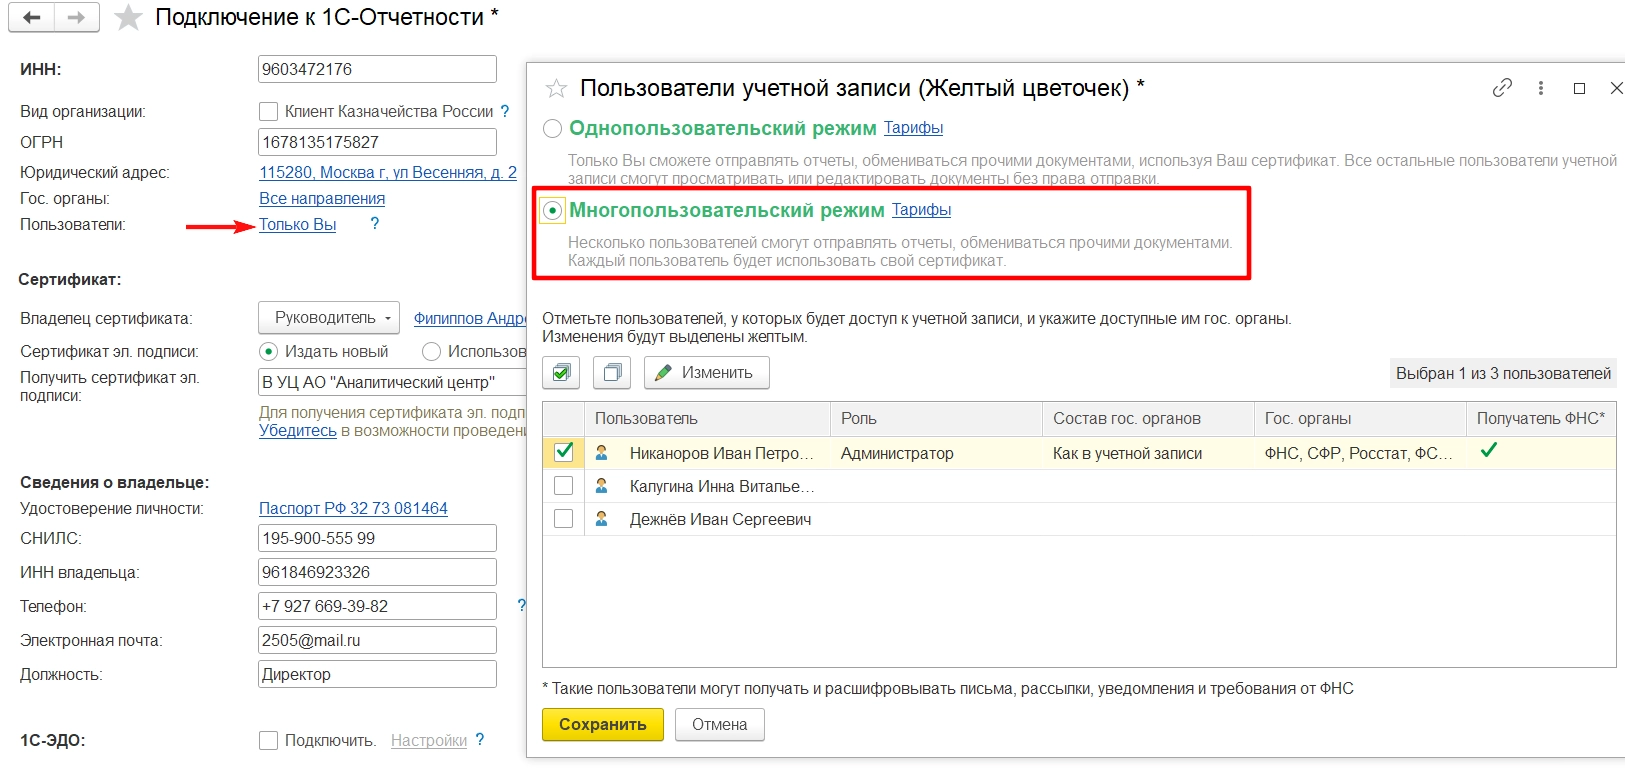Open help for Клиент Казначейства России
The height and width of the screenshot is (773, 1625).
pyautogui.click(x=505, y=111)
